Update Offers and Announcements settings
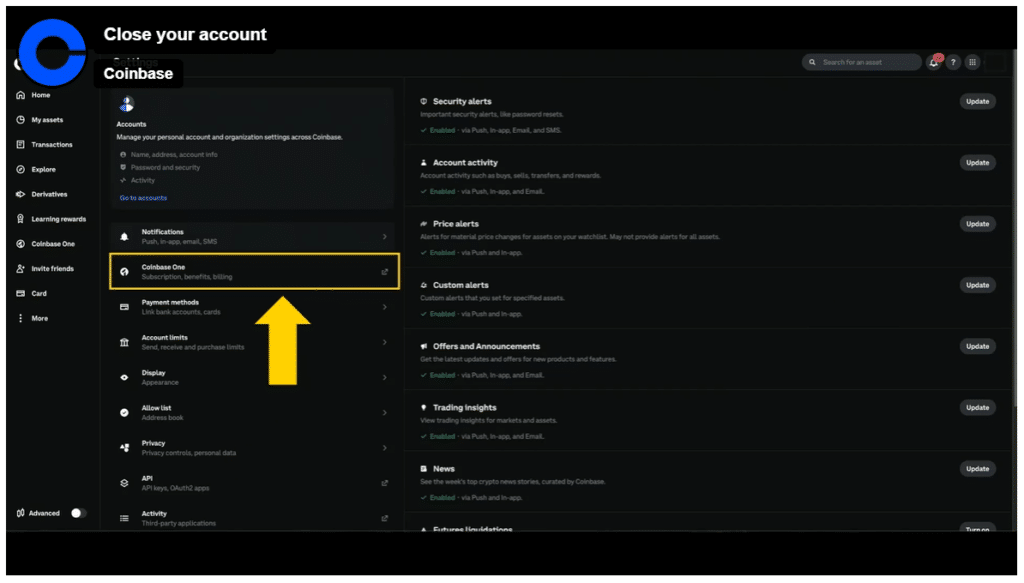1024x583 pixels. coord(978,347)
